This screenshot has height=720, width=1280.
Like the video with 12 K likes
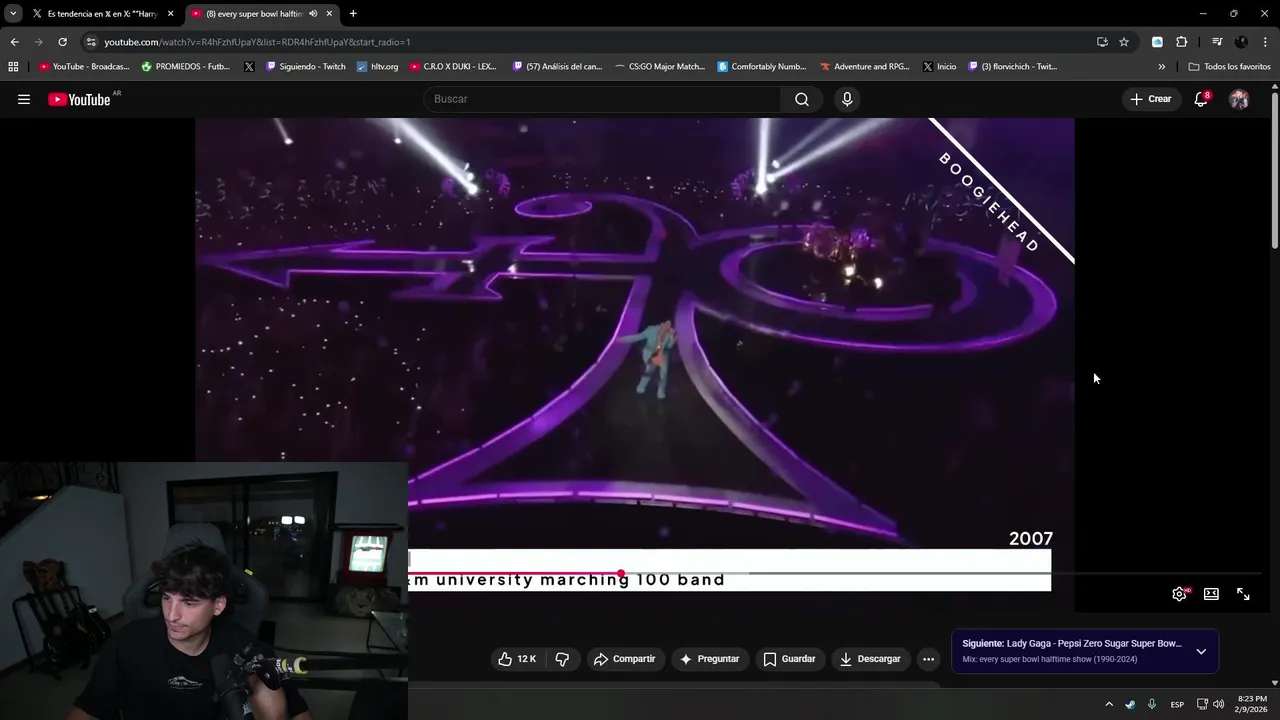coord(517,659)
